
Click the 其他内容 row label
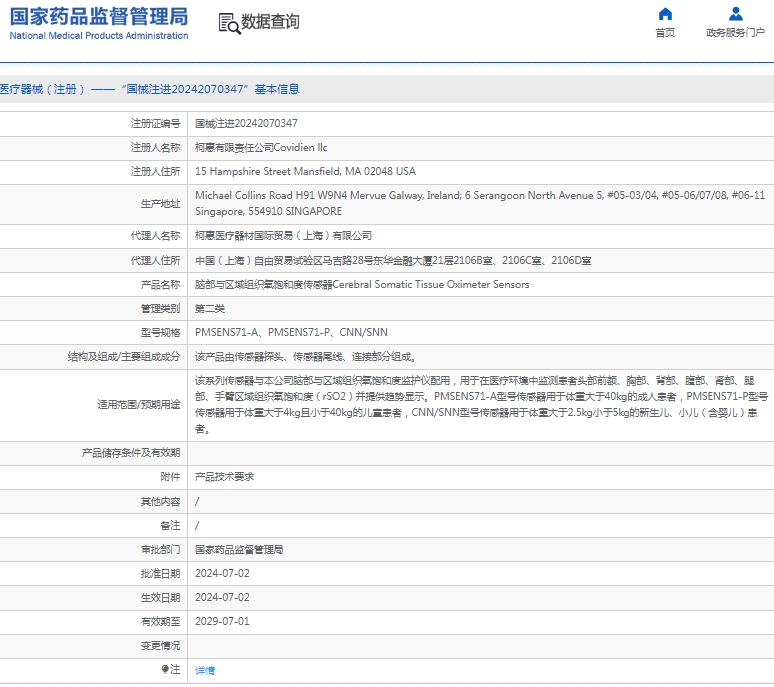pyautogui.click(x=160, y=501)
